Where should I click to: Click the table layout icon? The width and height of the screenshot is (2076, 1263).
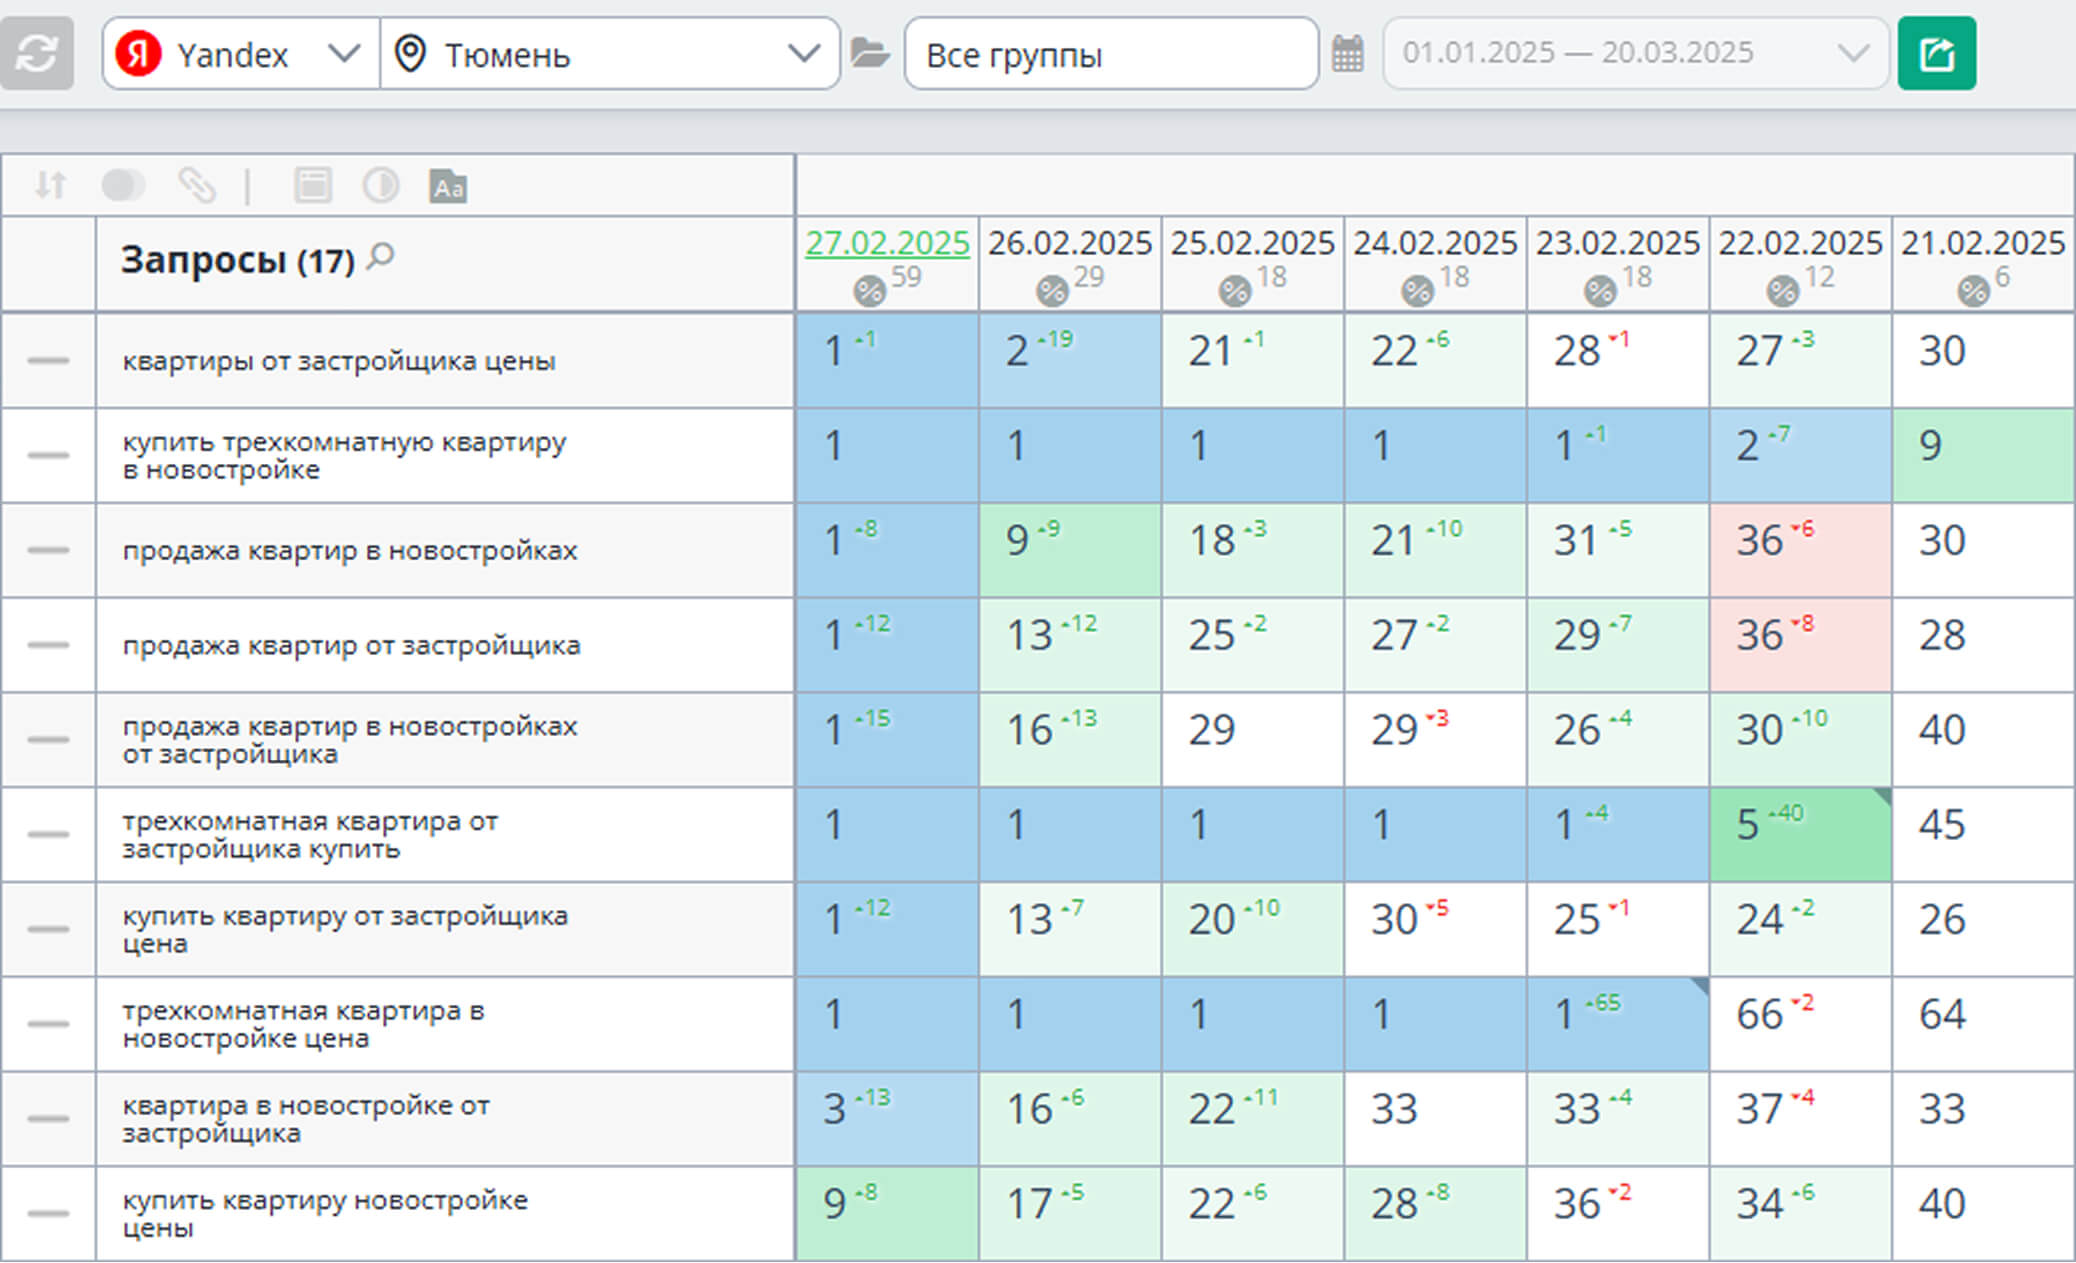(313, 185)
